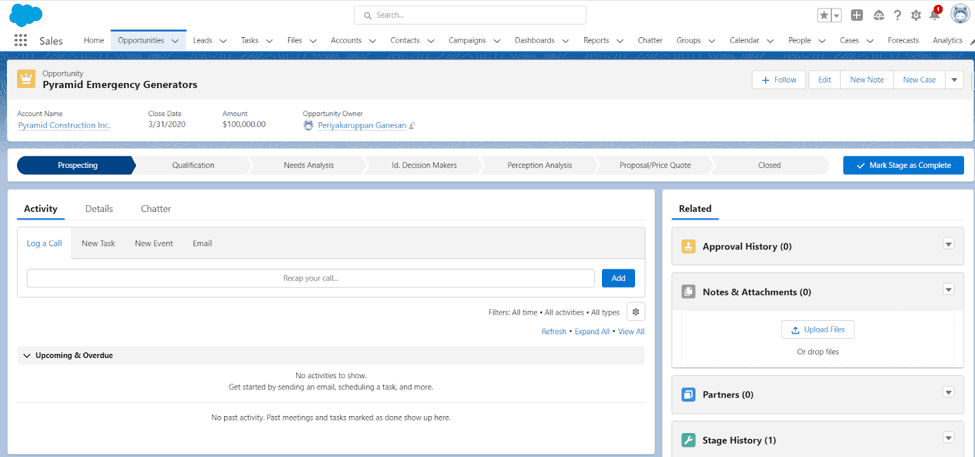Open the Stage History actions dropdown
Viewport: 975px width, 457px height.
click(x=948, y=438)
